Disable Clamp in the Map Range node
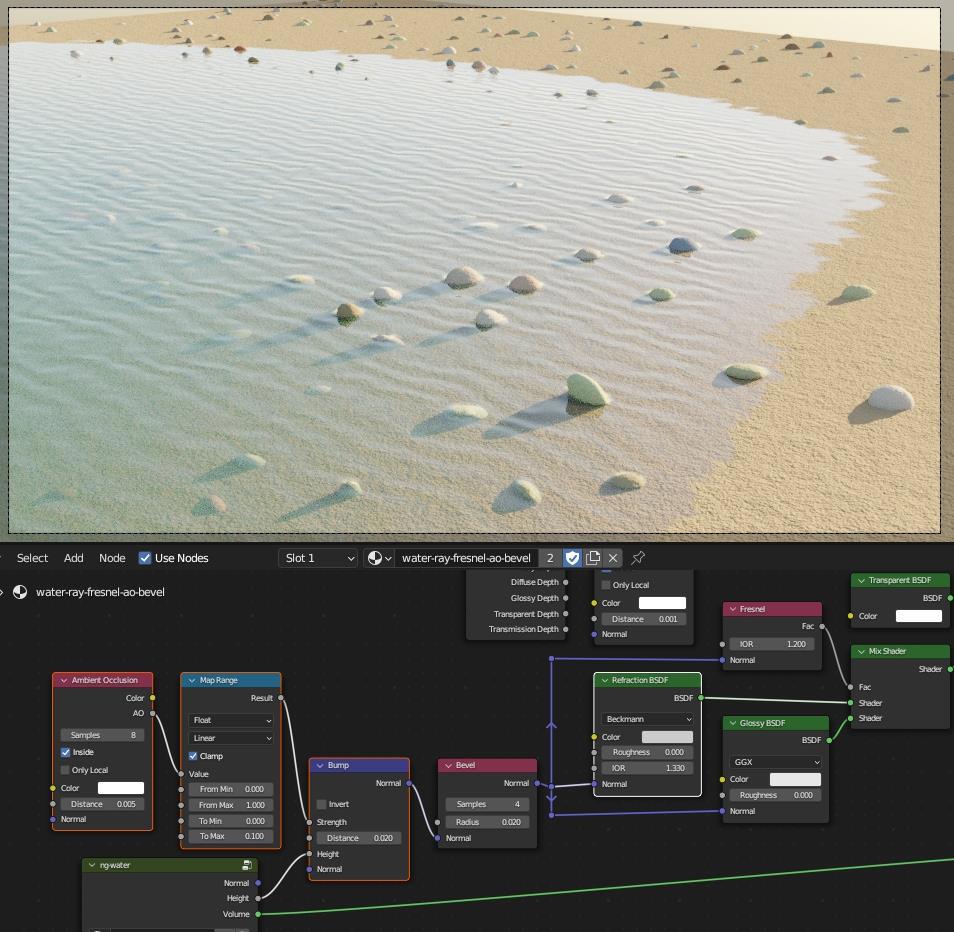Image resolution: width=954 pixels, height=932 pixels. (x=194, y=756)
